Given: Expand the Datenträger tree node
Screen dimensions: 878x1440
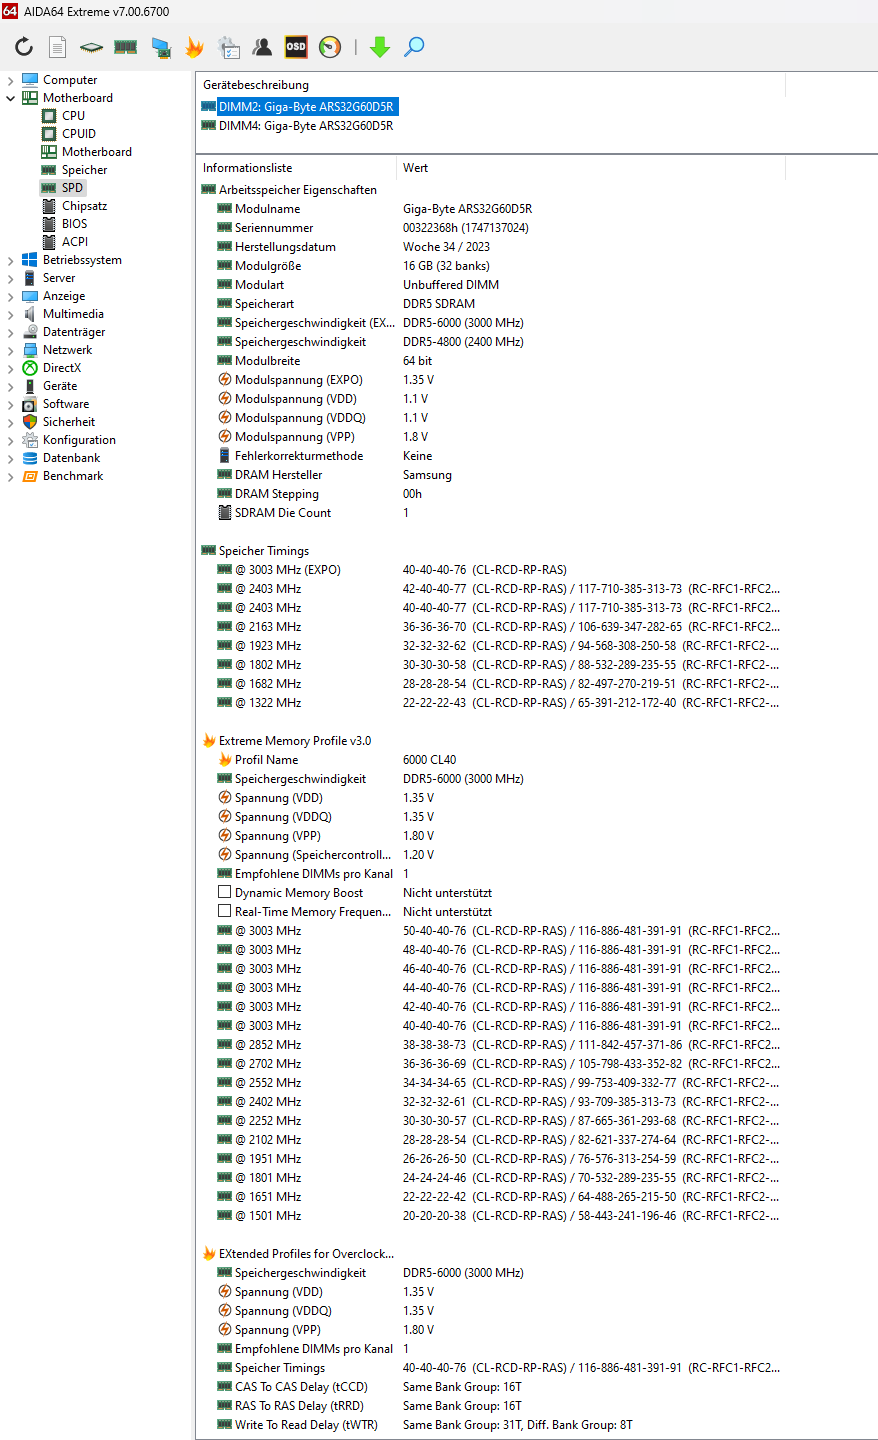Looking at the screenshot, I should coord(11,332).
